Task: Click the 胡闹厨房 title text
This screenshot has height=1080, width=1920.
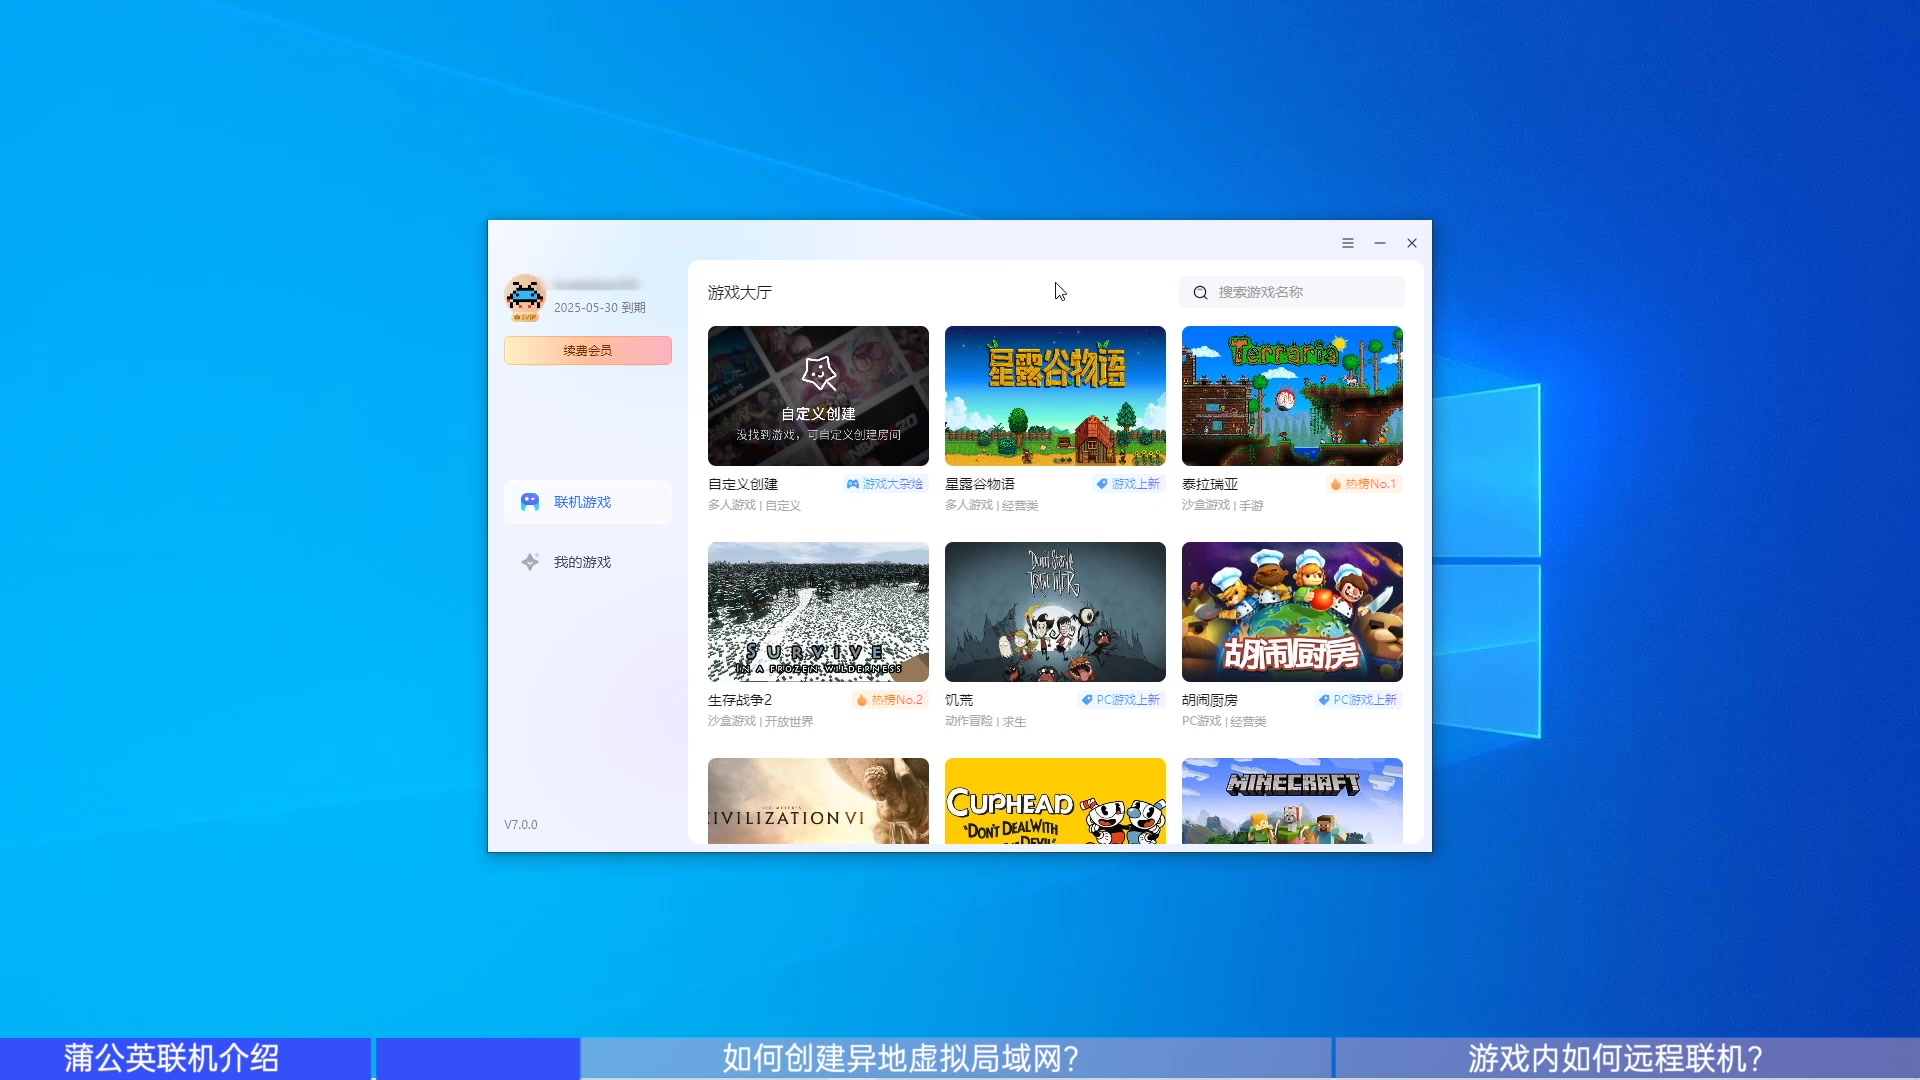Action: click(x=1210, y=700)
